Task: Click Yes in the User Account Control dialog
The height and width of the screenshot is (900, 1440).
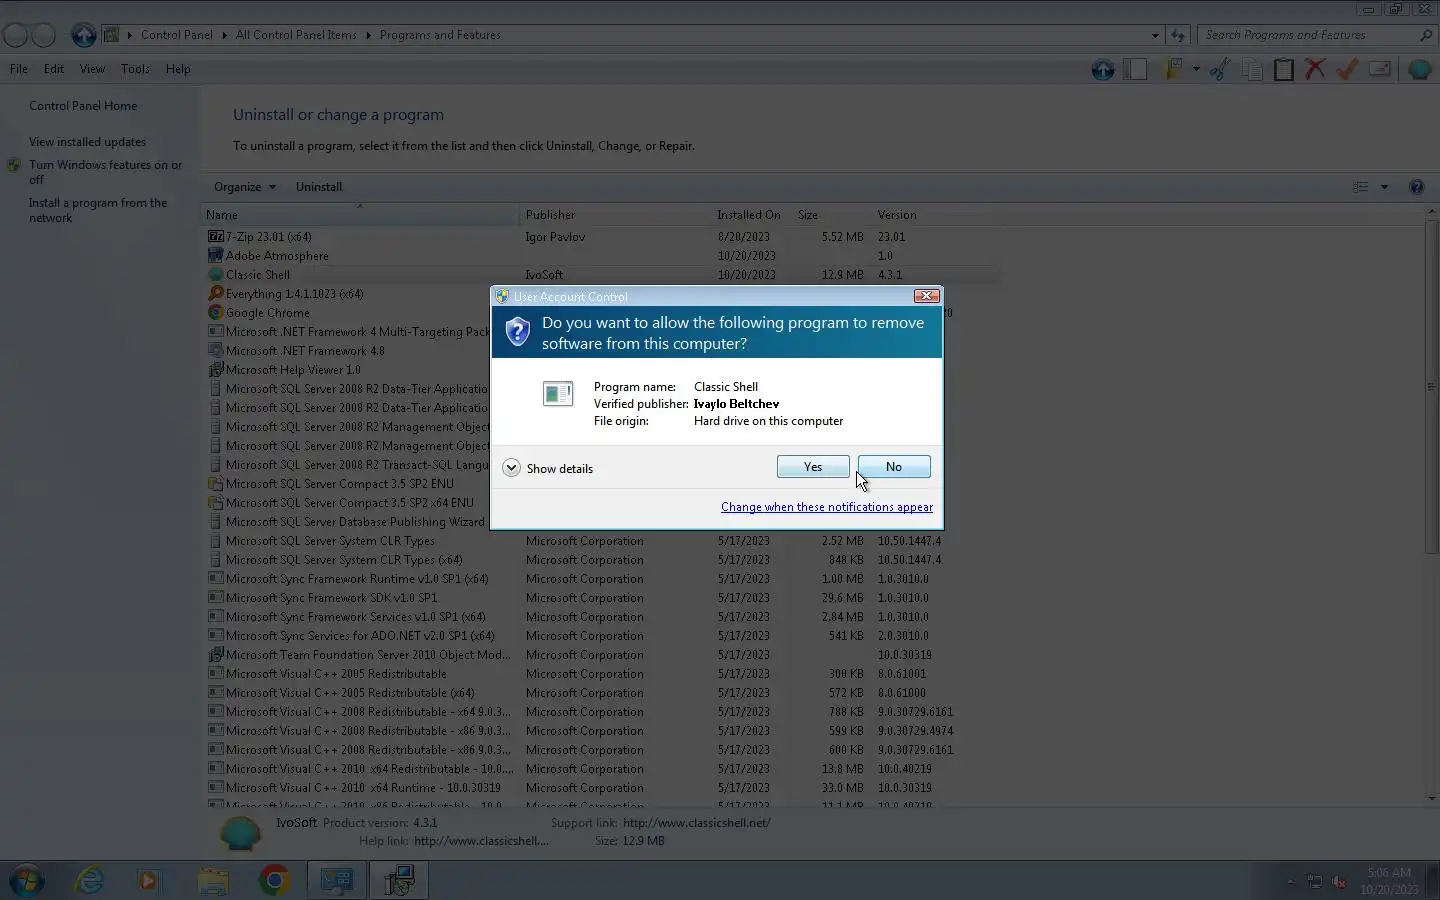Action: point(813,467)
